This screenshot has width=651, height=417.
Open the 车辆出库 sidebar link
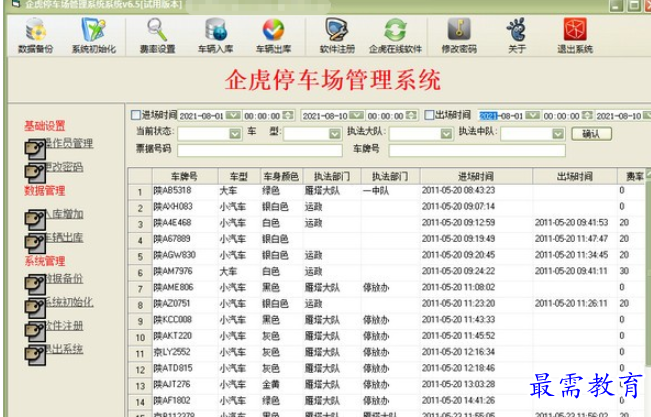point(64,237)
